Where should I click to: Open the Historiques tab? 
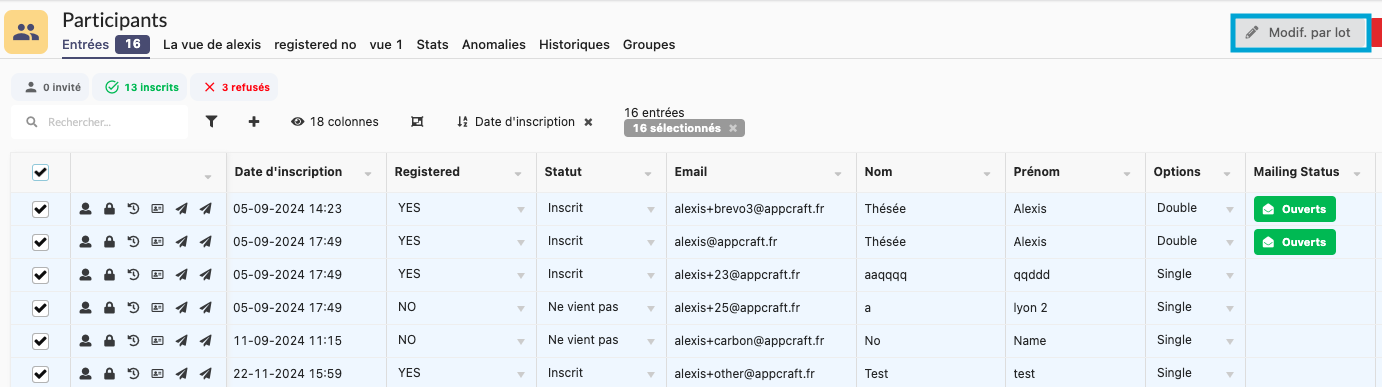click(x=574, y=44)
